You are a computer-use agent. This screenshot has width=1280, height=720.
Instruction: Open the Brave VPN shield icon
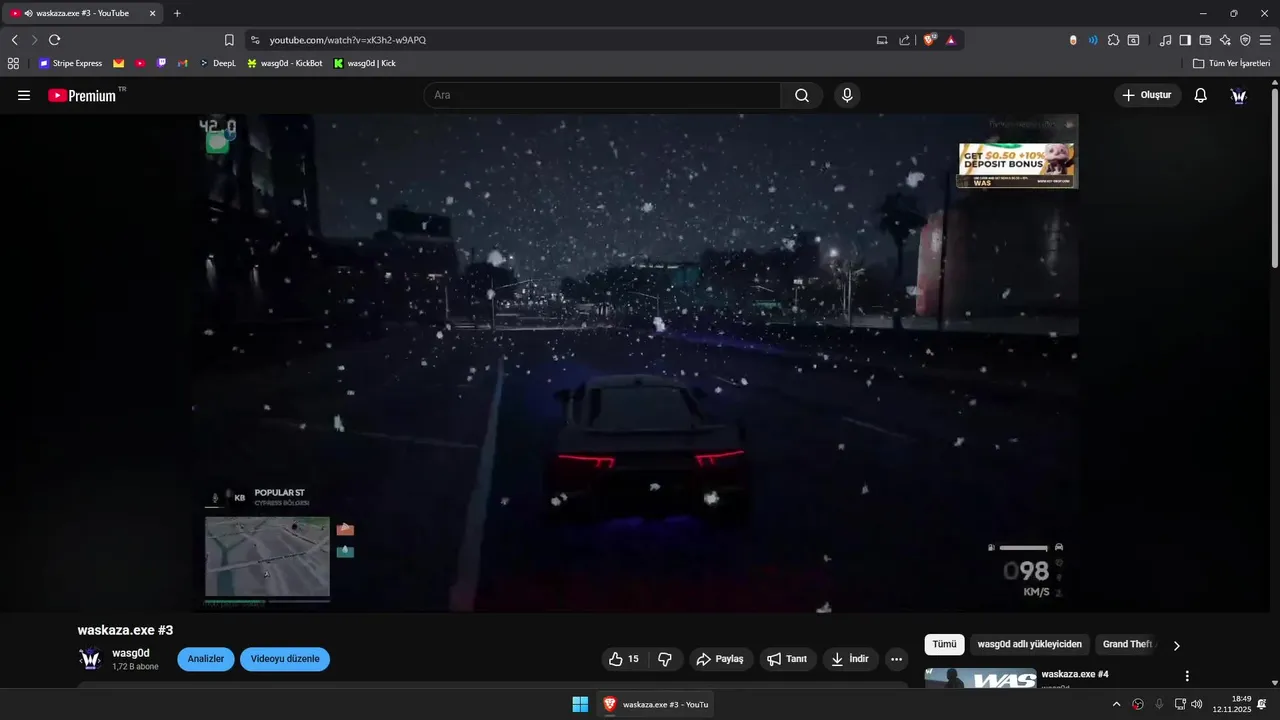click(1245, 40)
